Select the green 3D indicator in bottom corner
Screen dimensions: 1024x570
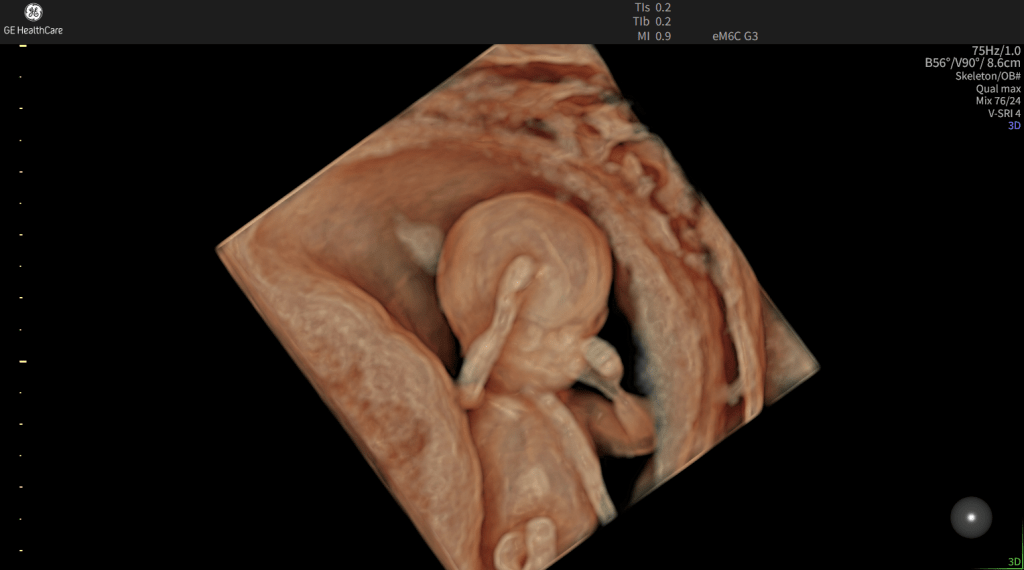tap(1013, 562)
